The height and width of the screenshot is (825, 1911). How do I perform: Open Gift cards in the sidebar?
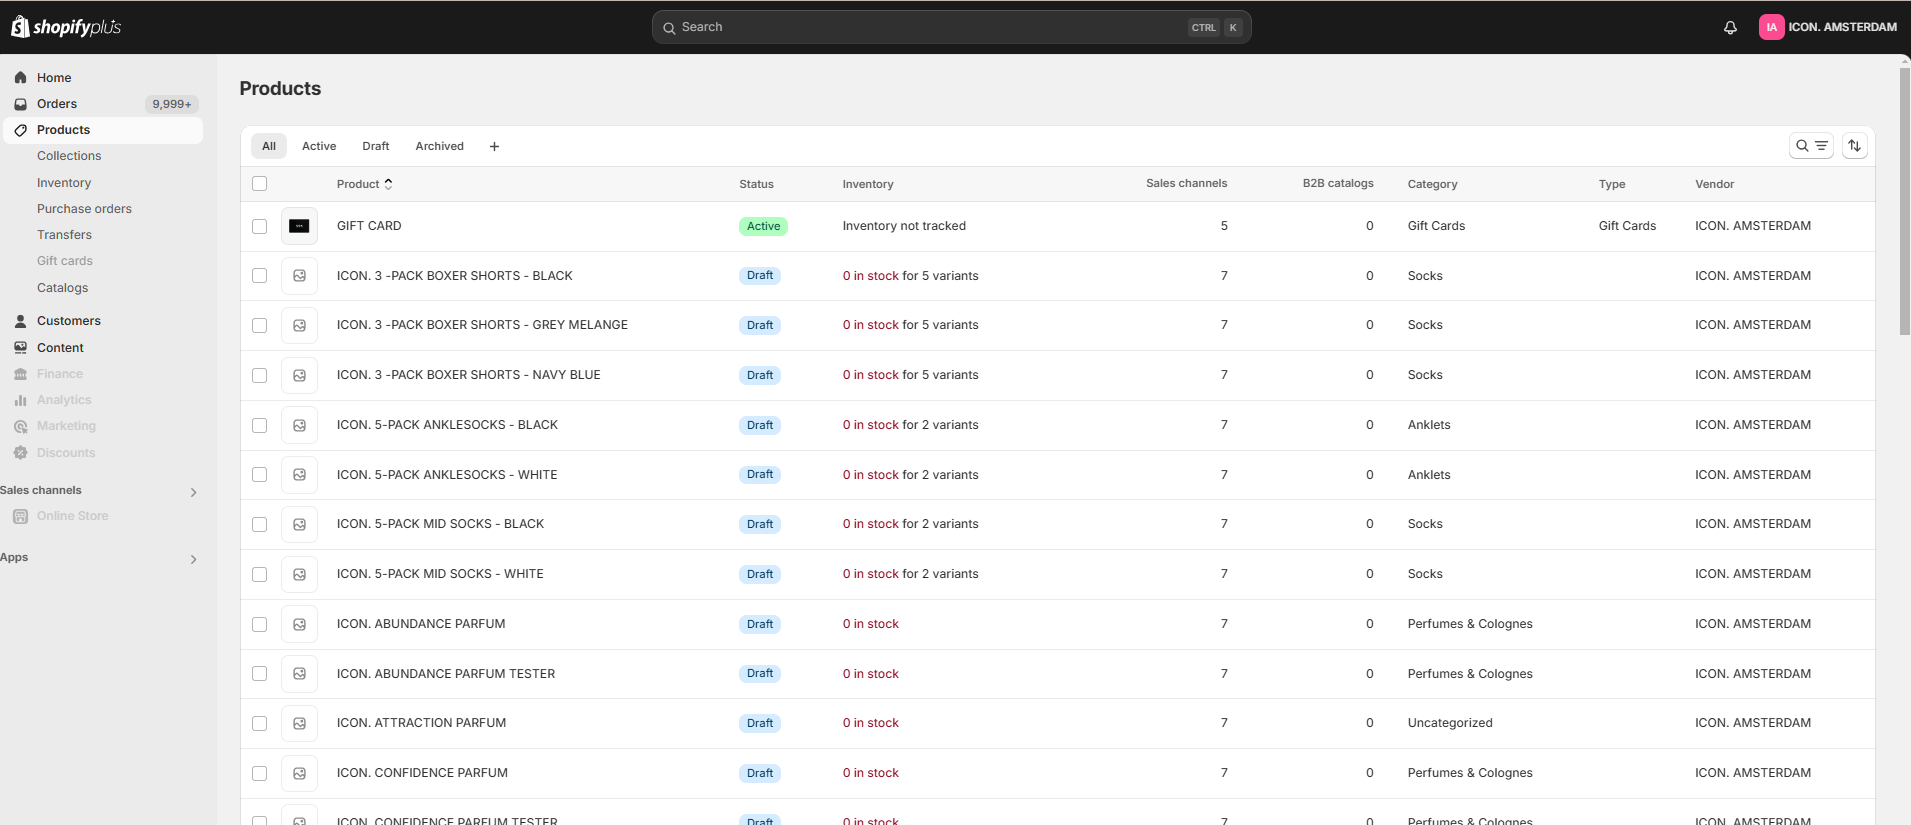pos(65,261)
